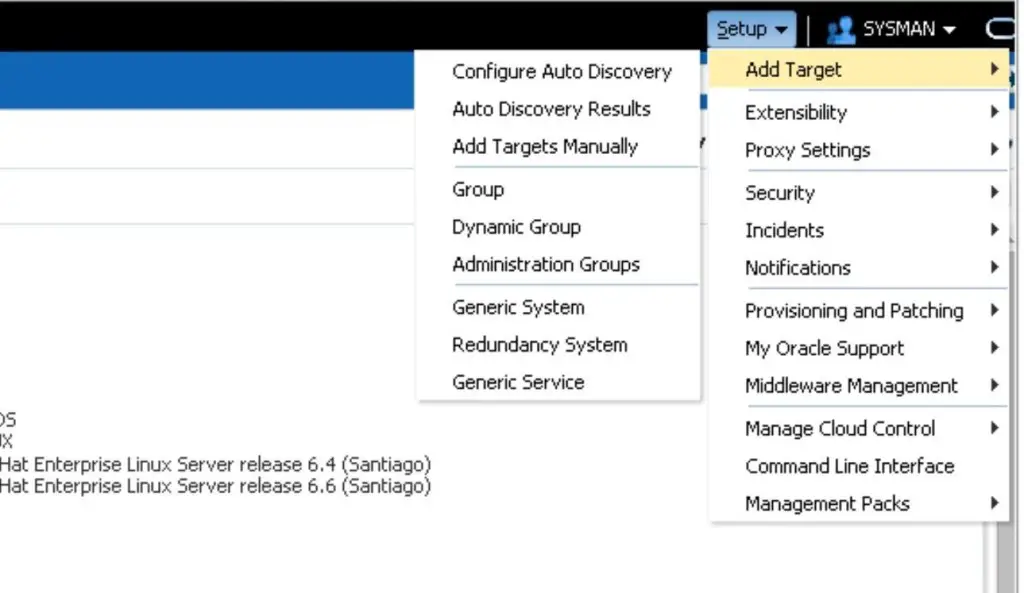
Task: Click the circular icon at top right
Action: (1001, 28)
